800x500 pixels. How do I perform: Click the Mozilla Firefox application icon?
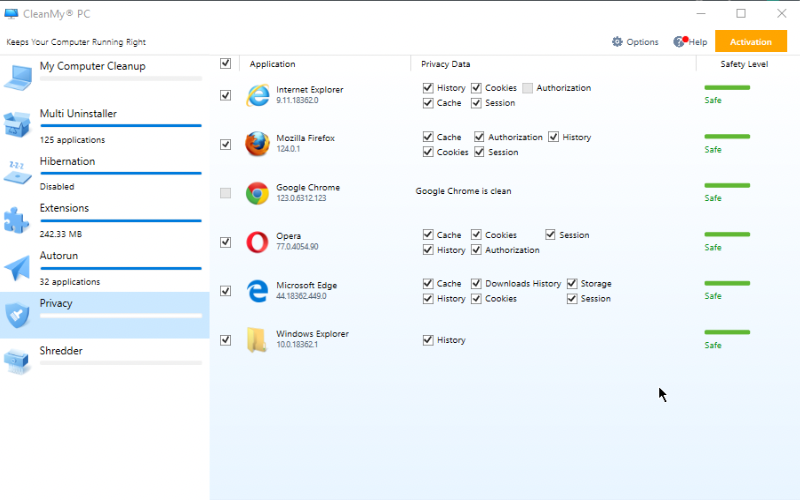point(257,144)
